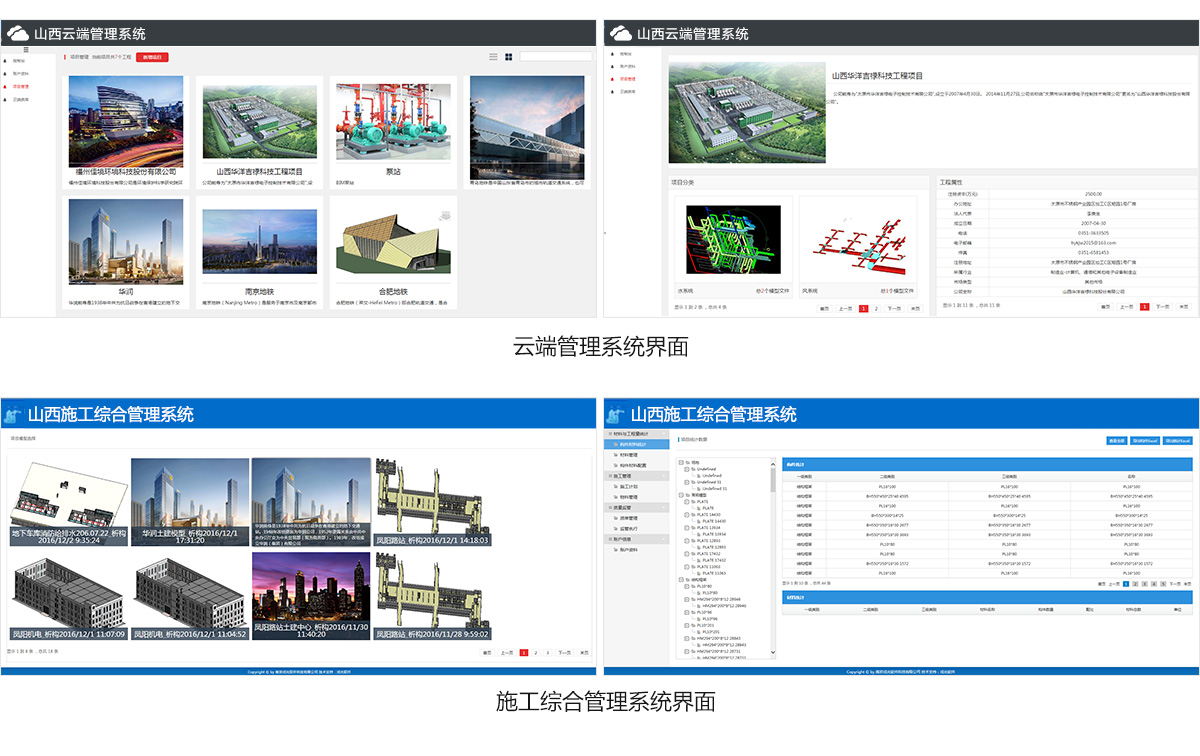Click the cloud logo in the project list window
This screenshot has width=1200, height=756.
pyautogui.click(x=17, y=33)
